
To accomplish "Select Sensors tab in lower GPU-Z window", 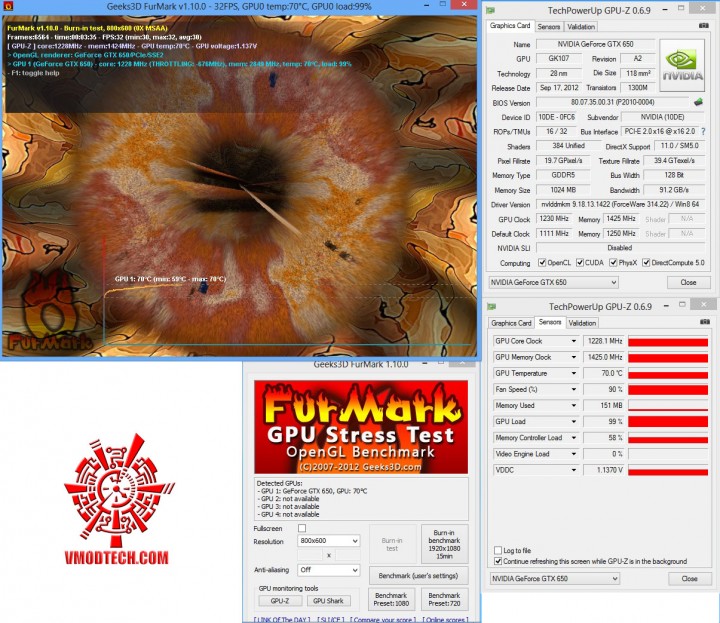I will point(550,322).
